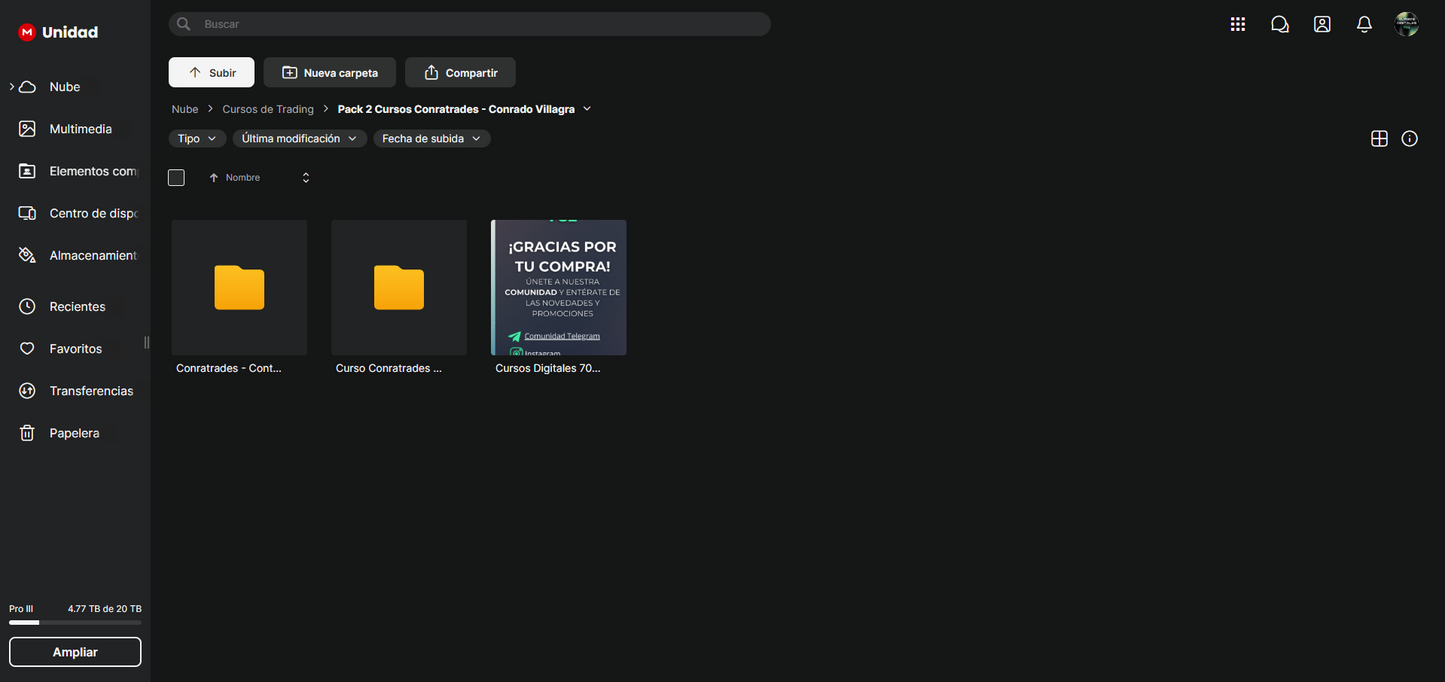The width and height of the screenshot is (1445, 682).
Task: Open the chat conversations icon
Action: pos(1279,25)
